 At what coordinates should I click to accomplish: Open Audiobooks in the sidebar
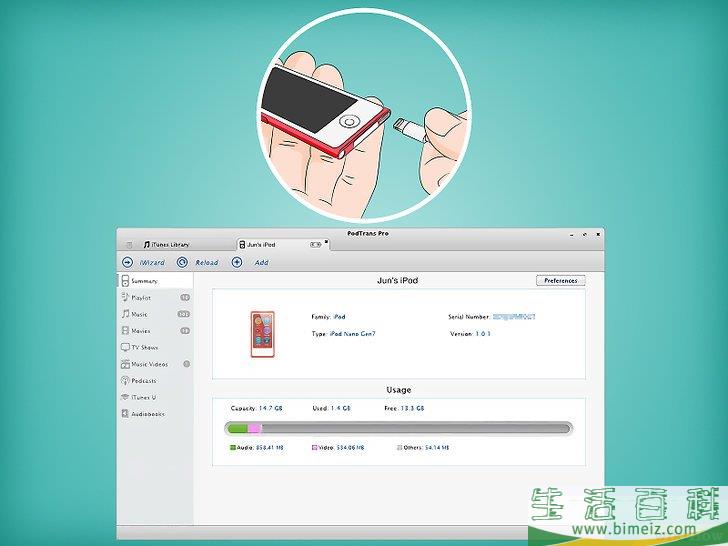coord(155,414)
